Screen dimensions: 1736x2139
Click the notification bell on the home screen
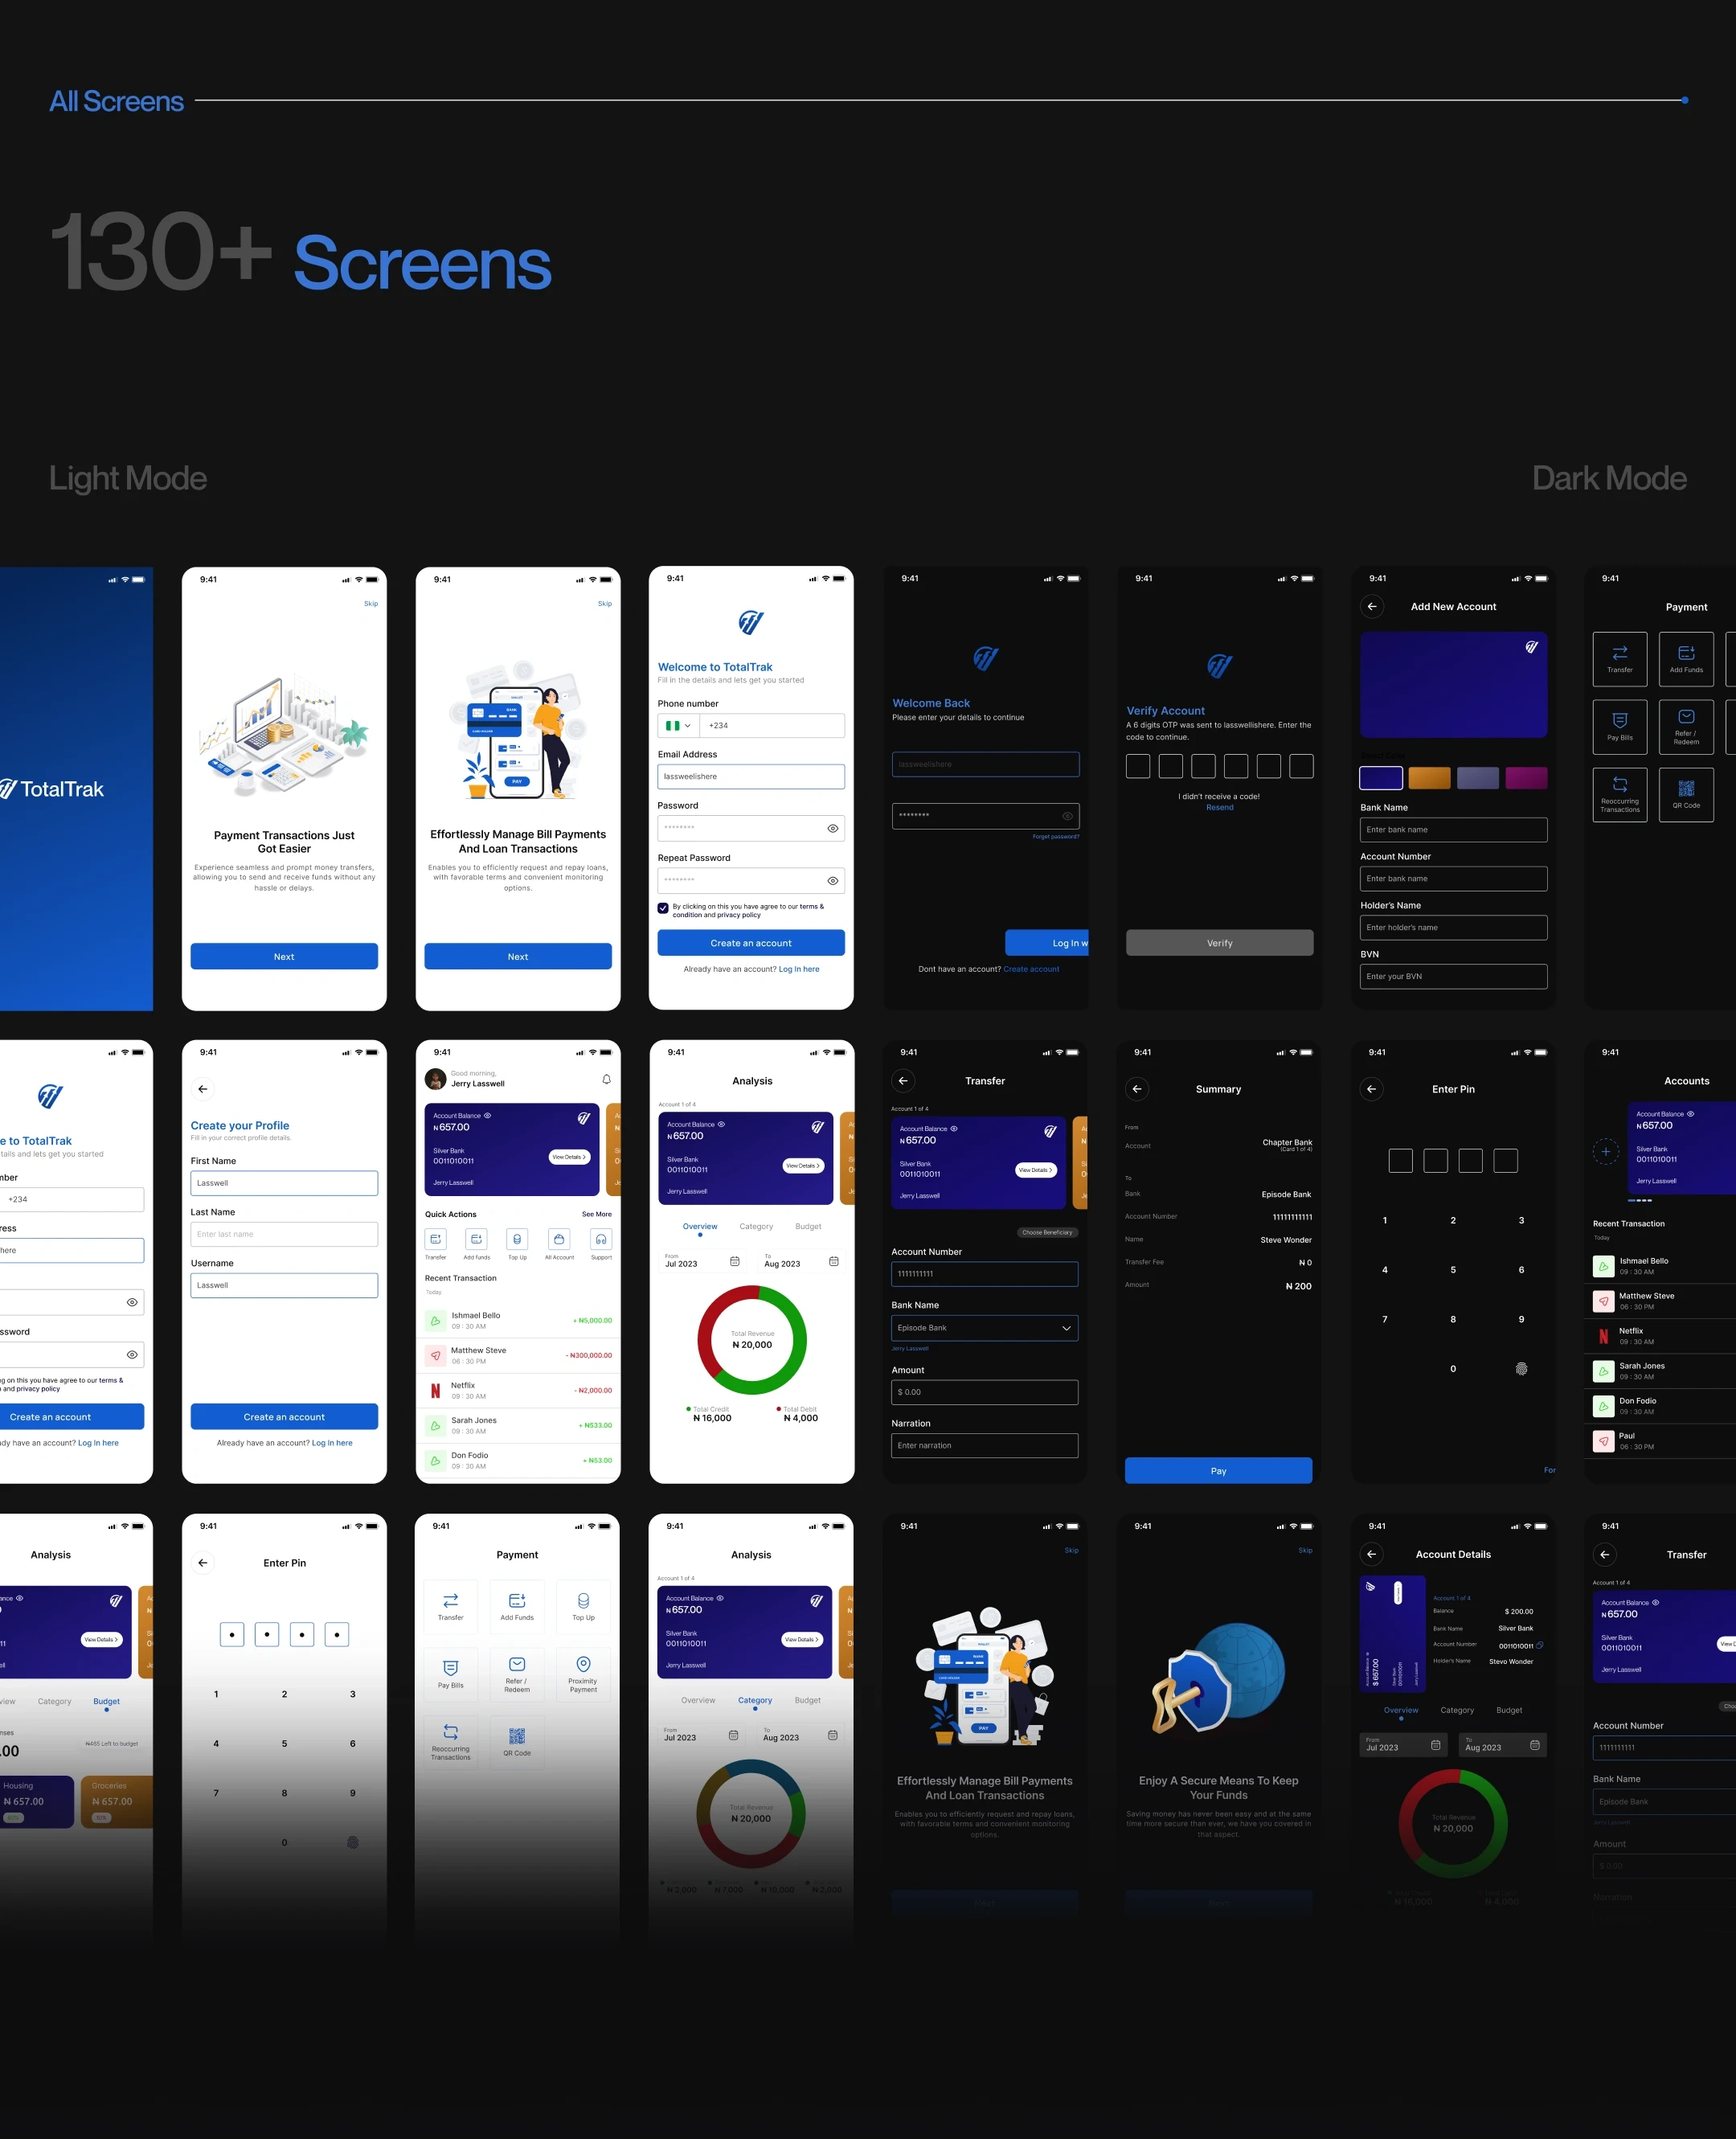tap(606, 1079)
